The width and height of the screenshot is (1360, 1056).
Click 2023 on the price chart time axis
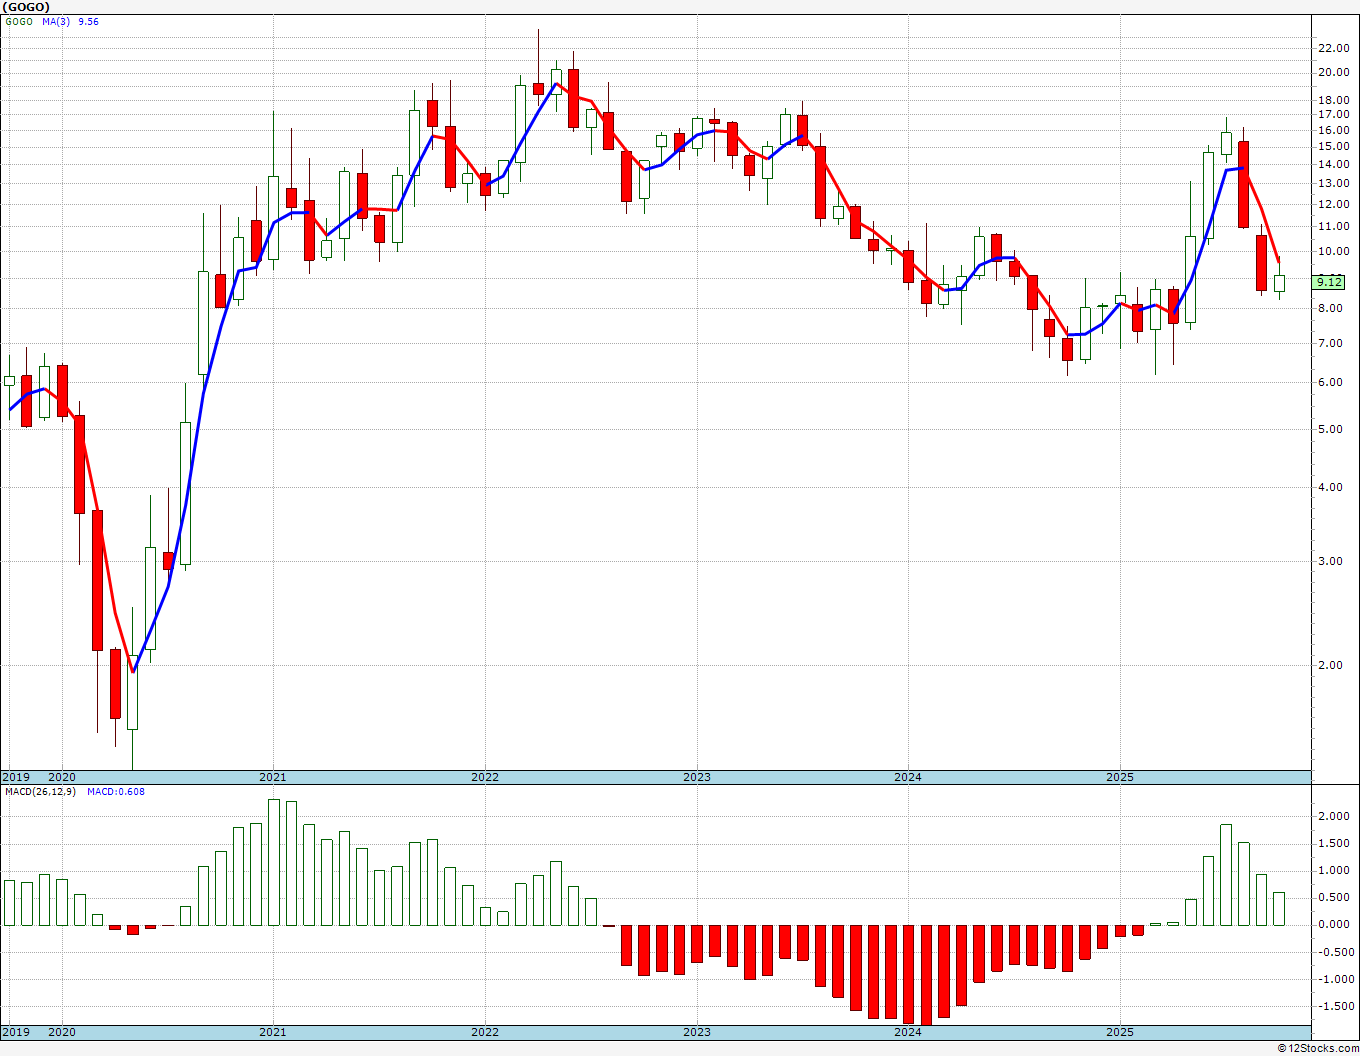(697, 777)
